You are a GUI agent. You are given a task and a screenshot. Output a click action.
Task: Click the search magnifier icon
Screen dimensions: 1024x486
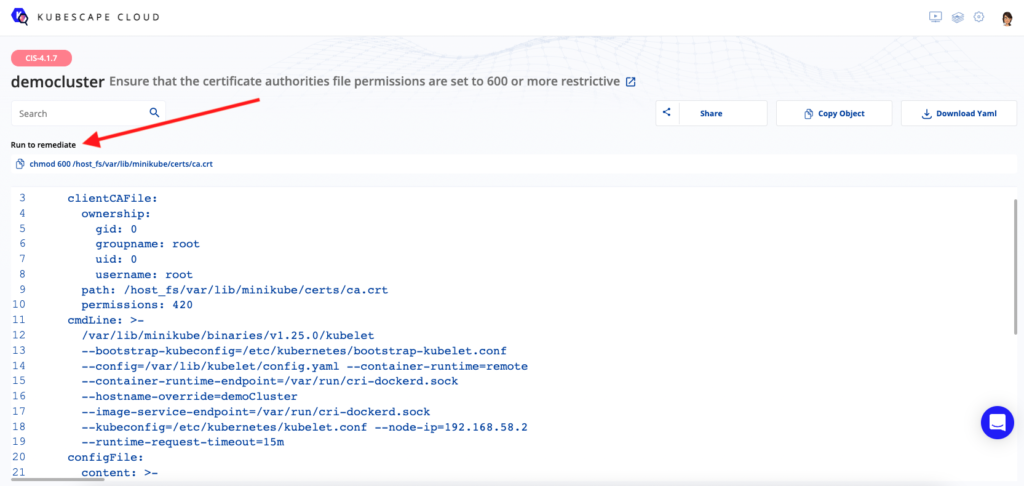[154, 112]
